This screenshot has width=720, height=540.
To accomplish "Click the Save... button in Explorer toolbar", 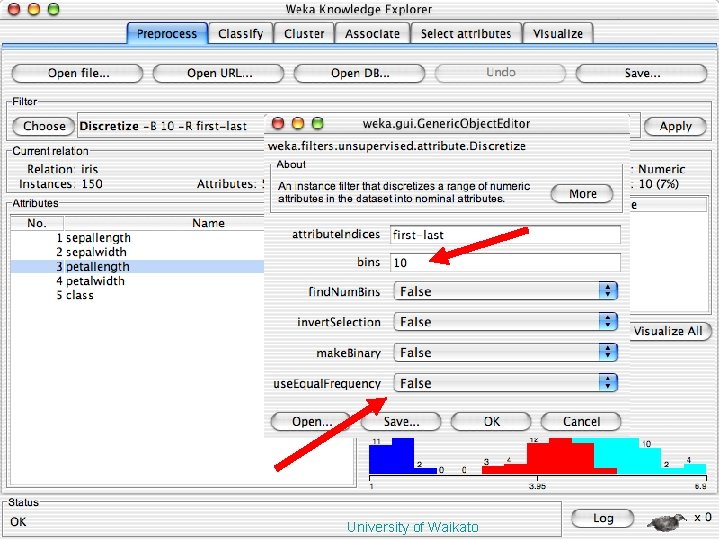I will [641, 73].
